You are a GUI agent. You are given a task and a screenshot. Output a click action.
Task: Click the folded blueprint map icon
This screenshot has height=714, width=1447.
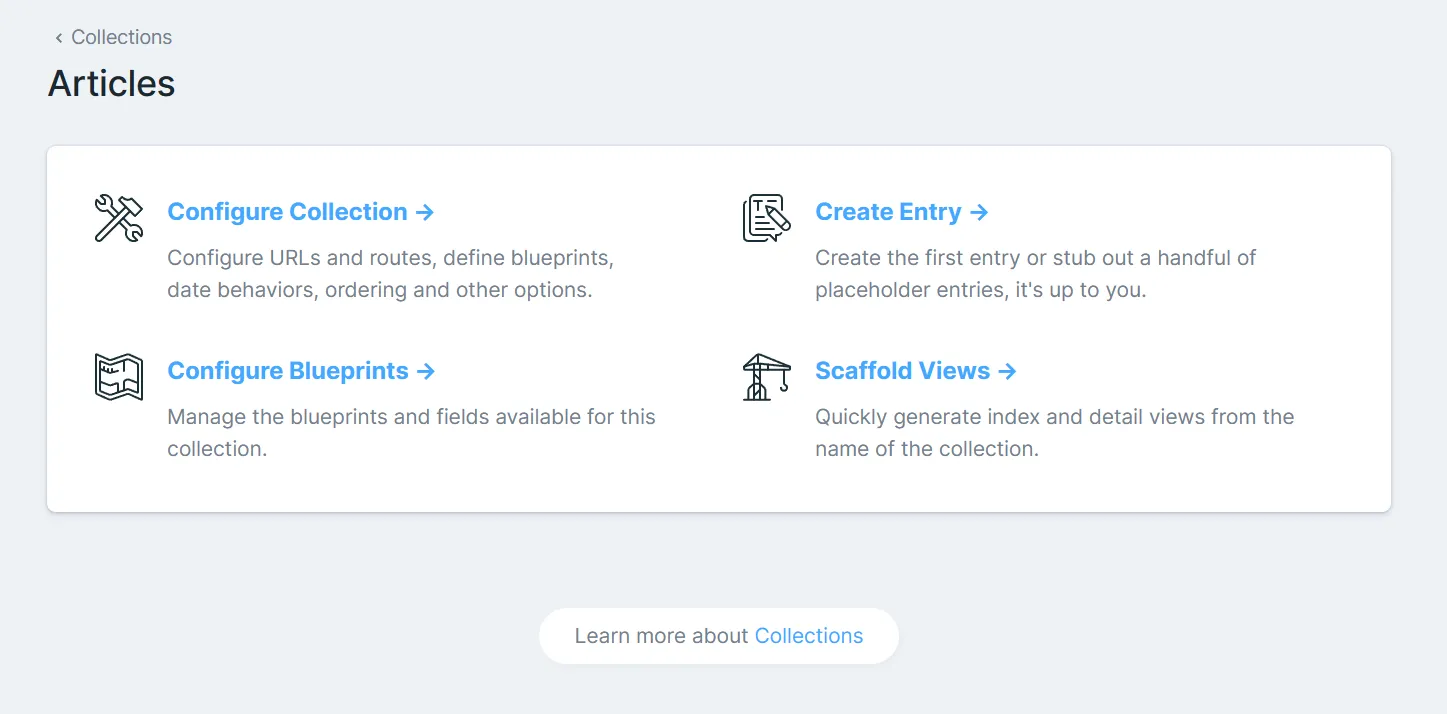118,377
